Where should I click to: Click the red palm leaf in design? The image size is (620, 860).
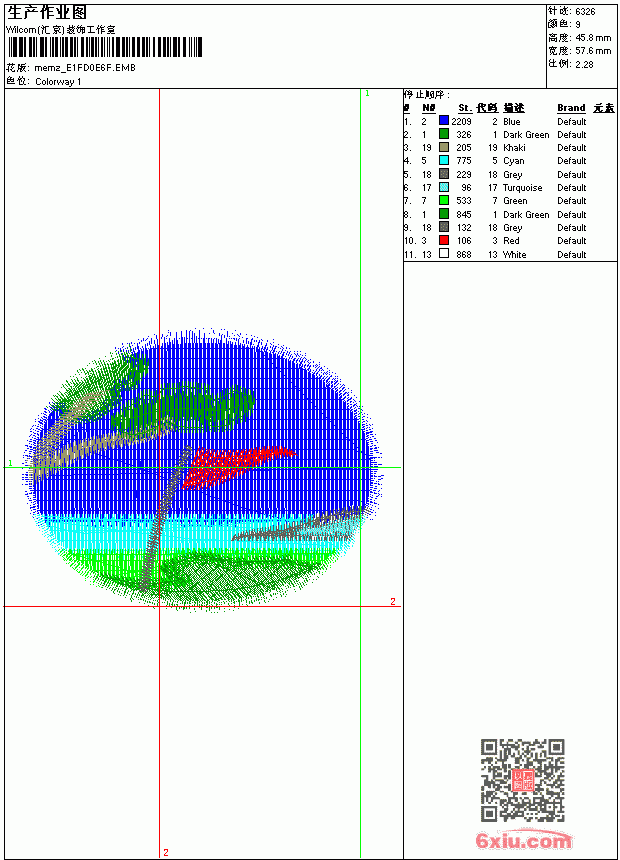point(236,465)
